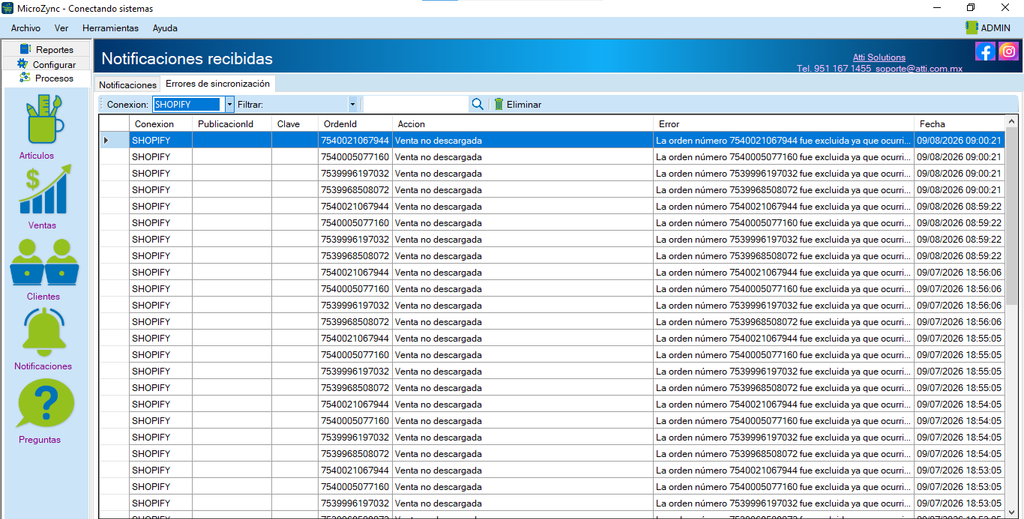This screenshot has height=519, width=1024.
Task: Select OrdenId 7539996197032 dated 09/08/2026 09:00:21
Action: coord(355,173)
